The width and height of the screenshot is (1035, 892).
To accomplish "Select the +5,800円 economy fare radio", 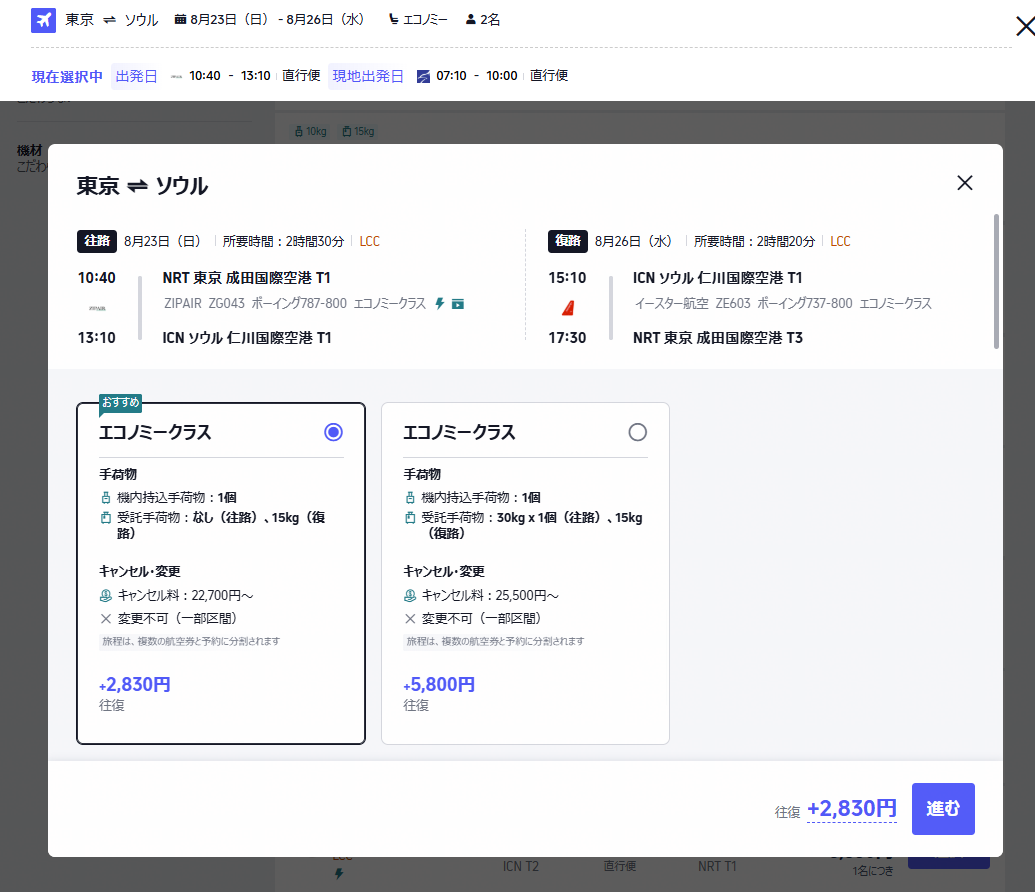I will pyautogui.click(x=638, y=432).
